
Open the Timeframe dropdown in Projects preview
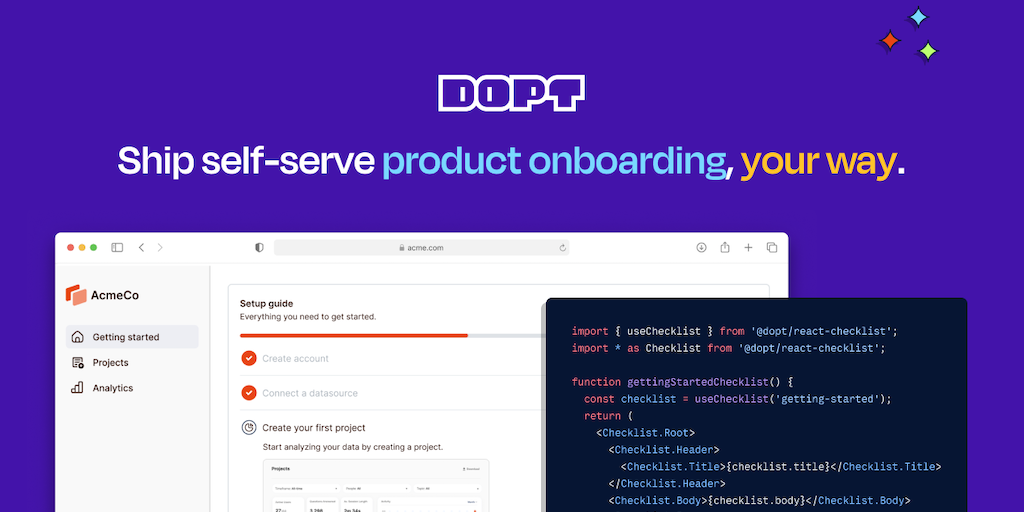coord(306,488)
